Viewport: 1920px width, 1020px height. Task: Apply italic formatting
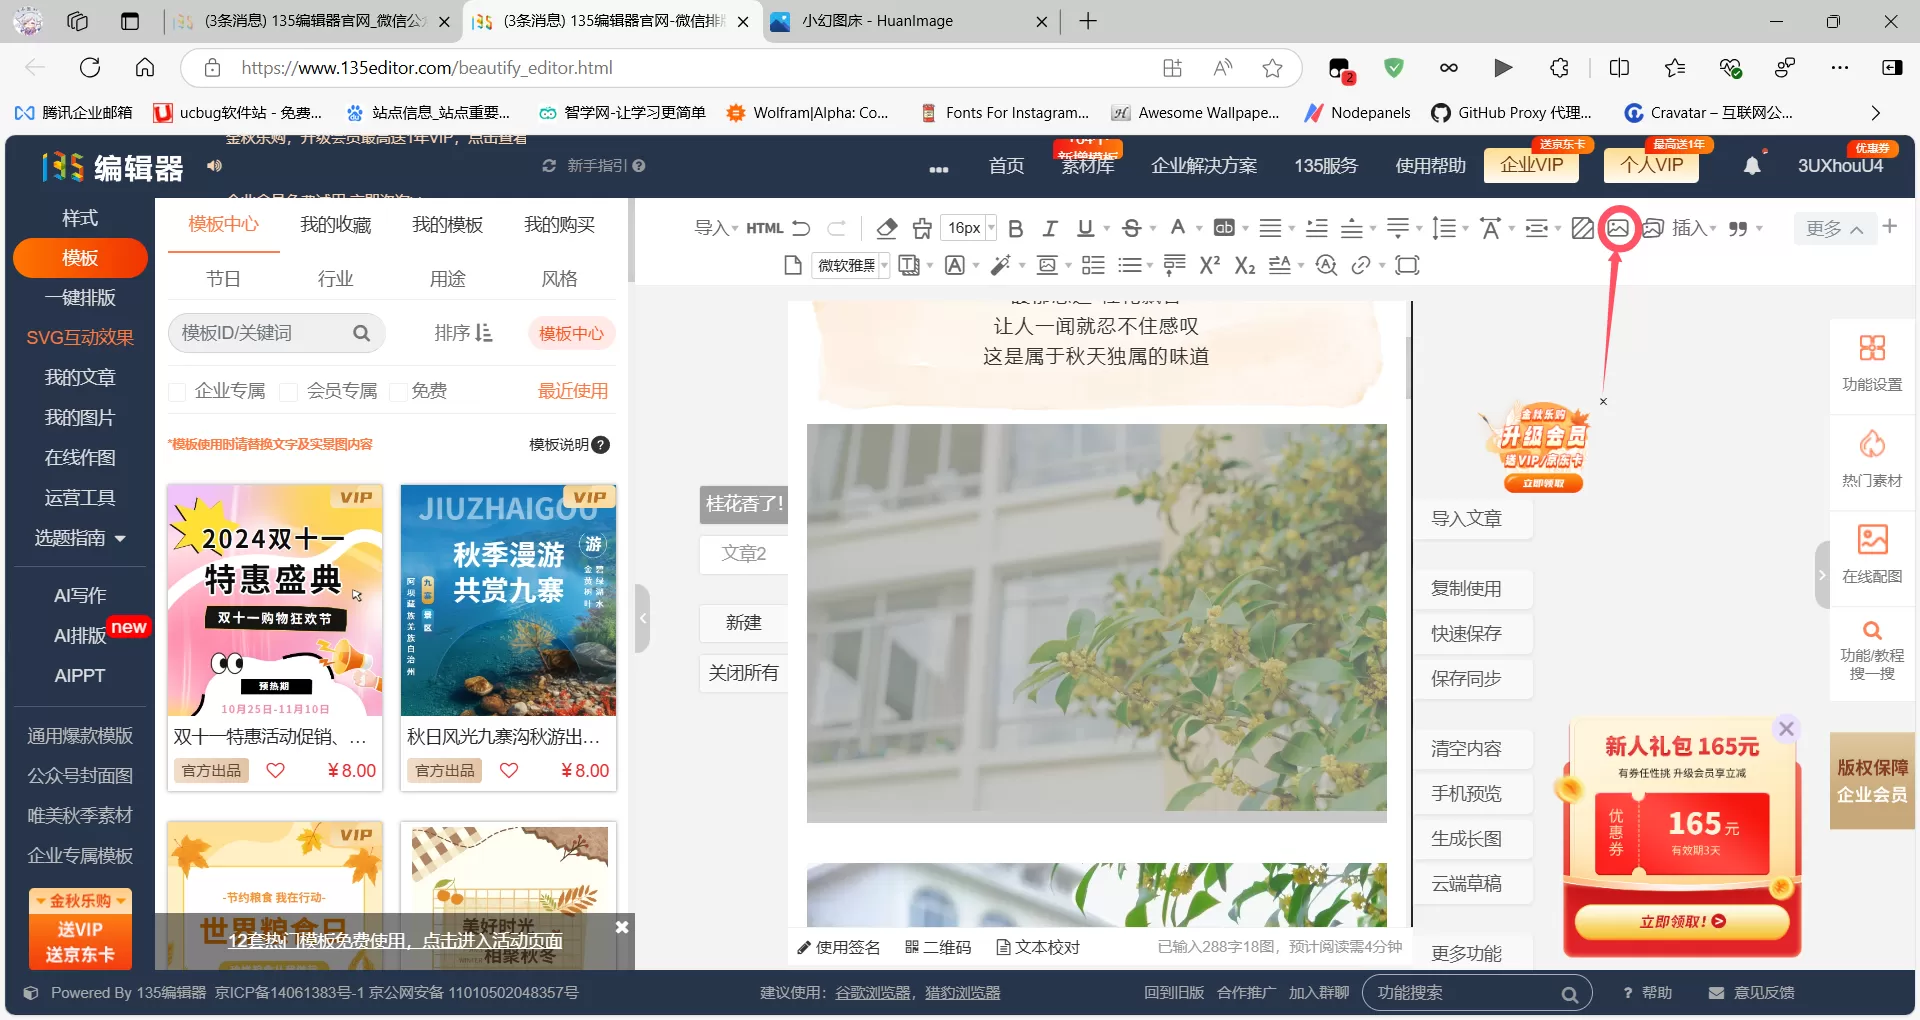click(1050, 228)
